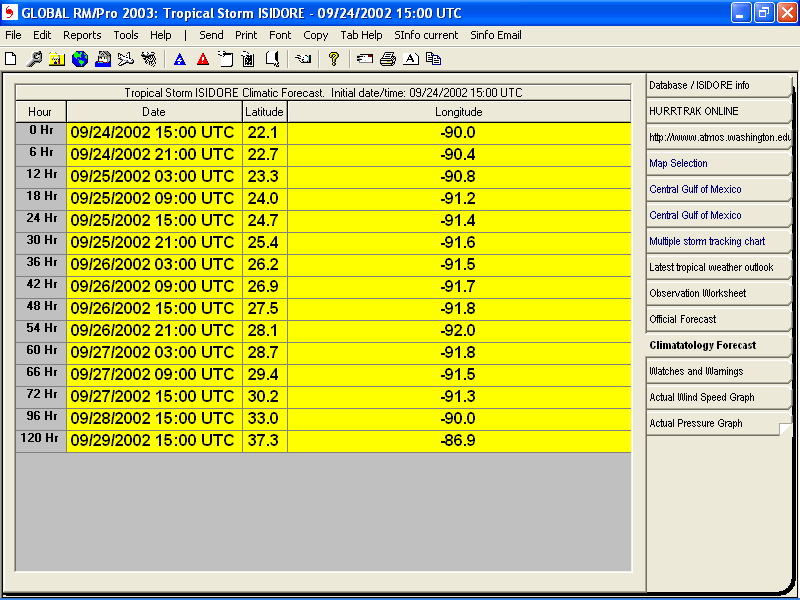Switch to Official Forecast tab
The height and width of the screenshot is (600, 800).
[x=718, y=319]
